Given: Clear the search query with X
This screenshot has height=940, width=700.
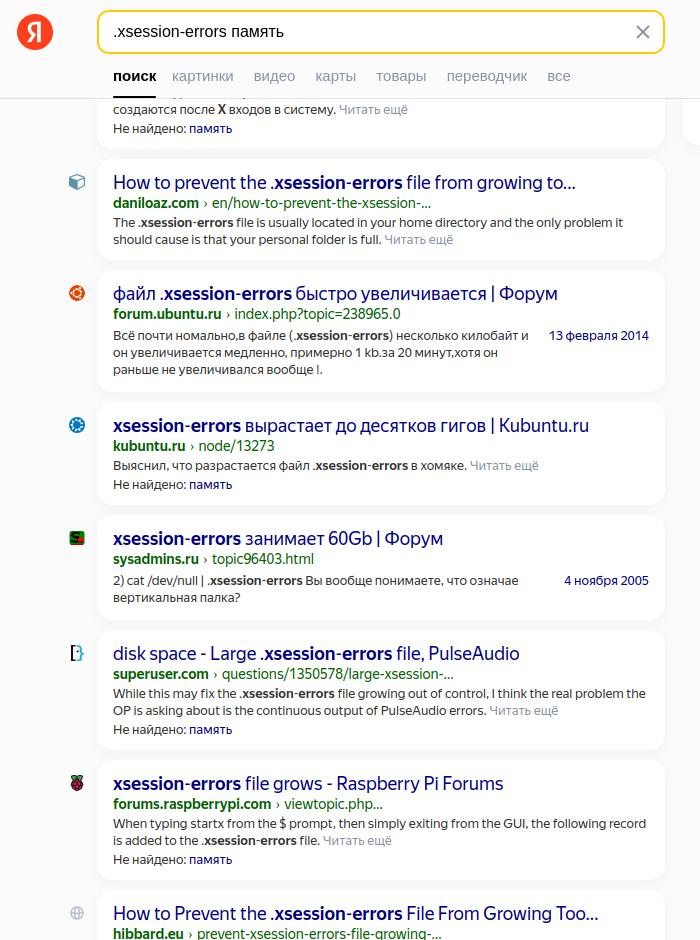Looking at the screenshot, I should point(643,32).
